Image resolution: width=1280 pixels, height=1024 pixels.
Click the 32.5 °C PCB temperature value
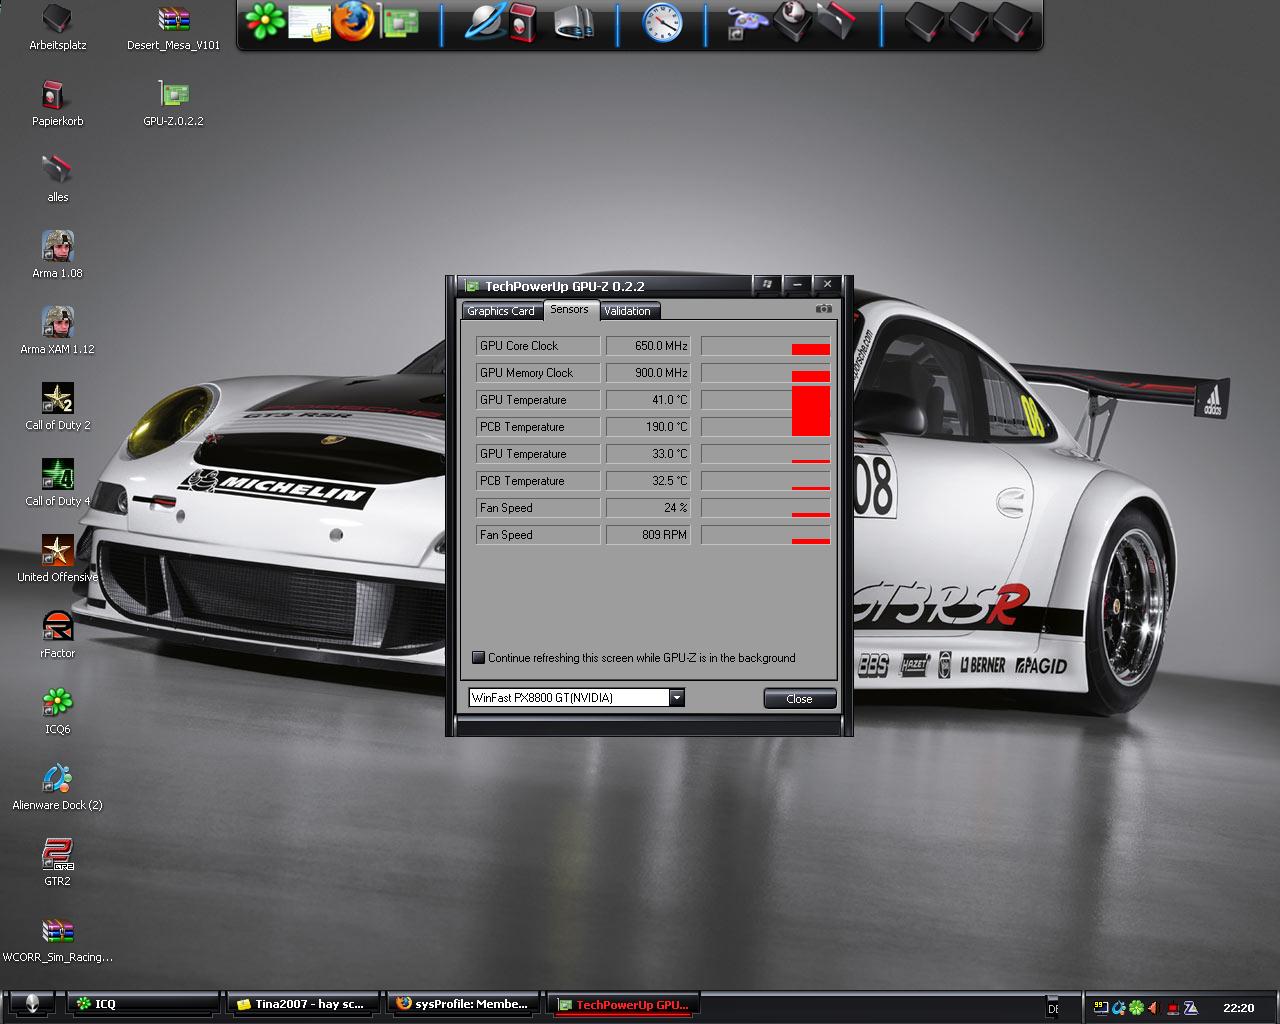tap(648, 481)
